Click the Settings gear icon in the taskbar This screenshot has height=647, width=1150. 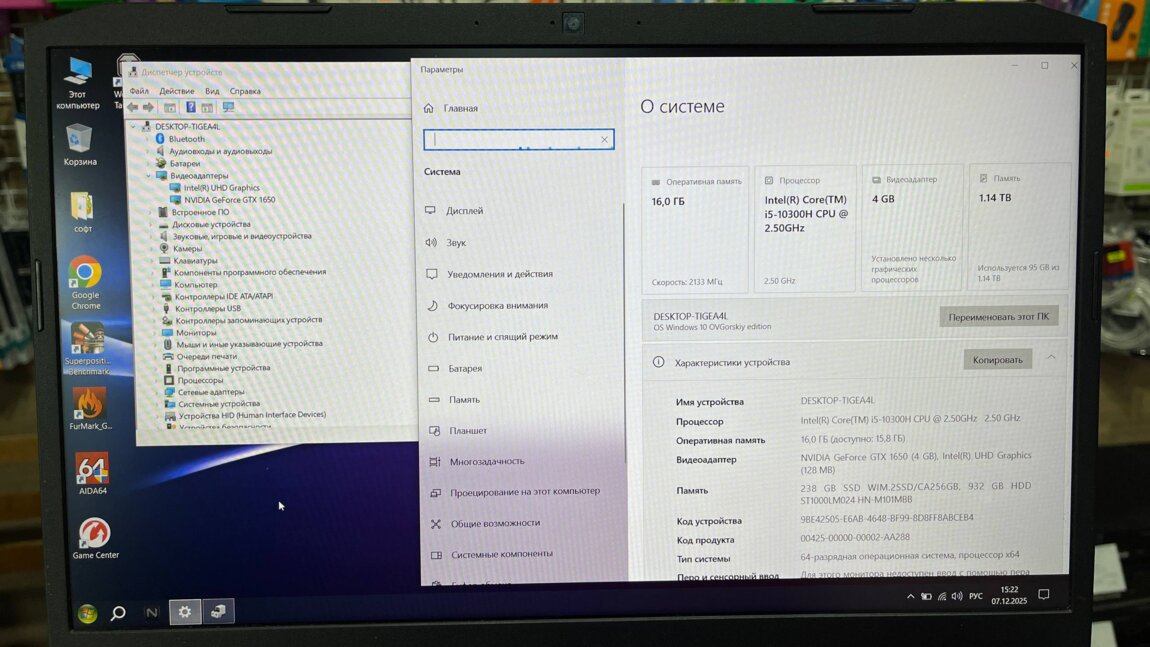[184, 612]
